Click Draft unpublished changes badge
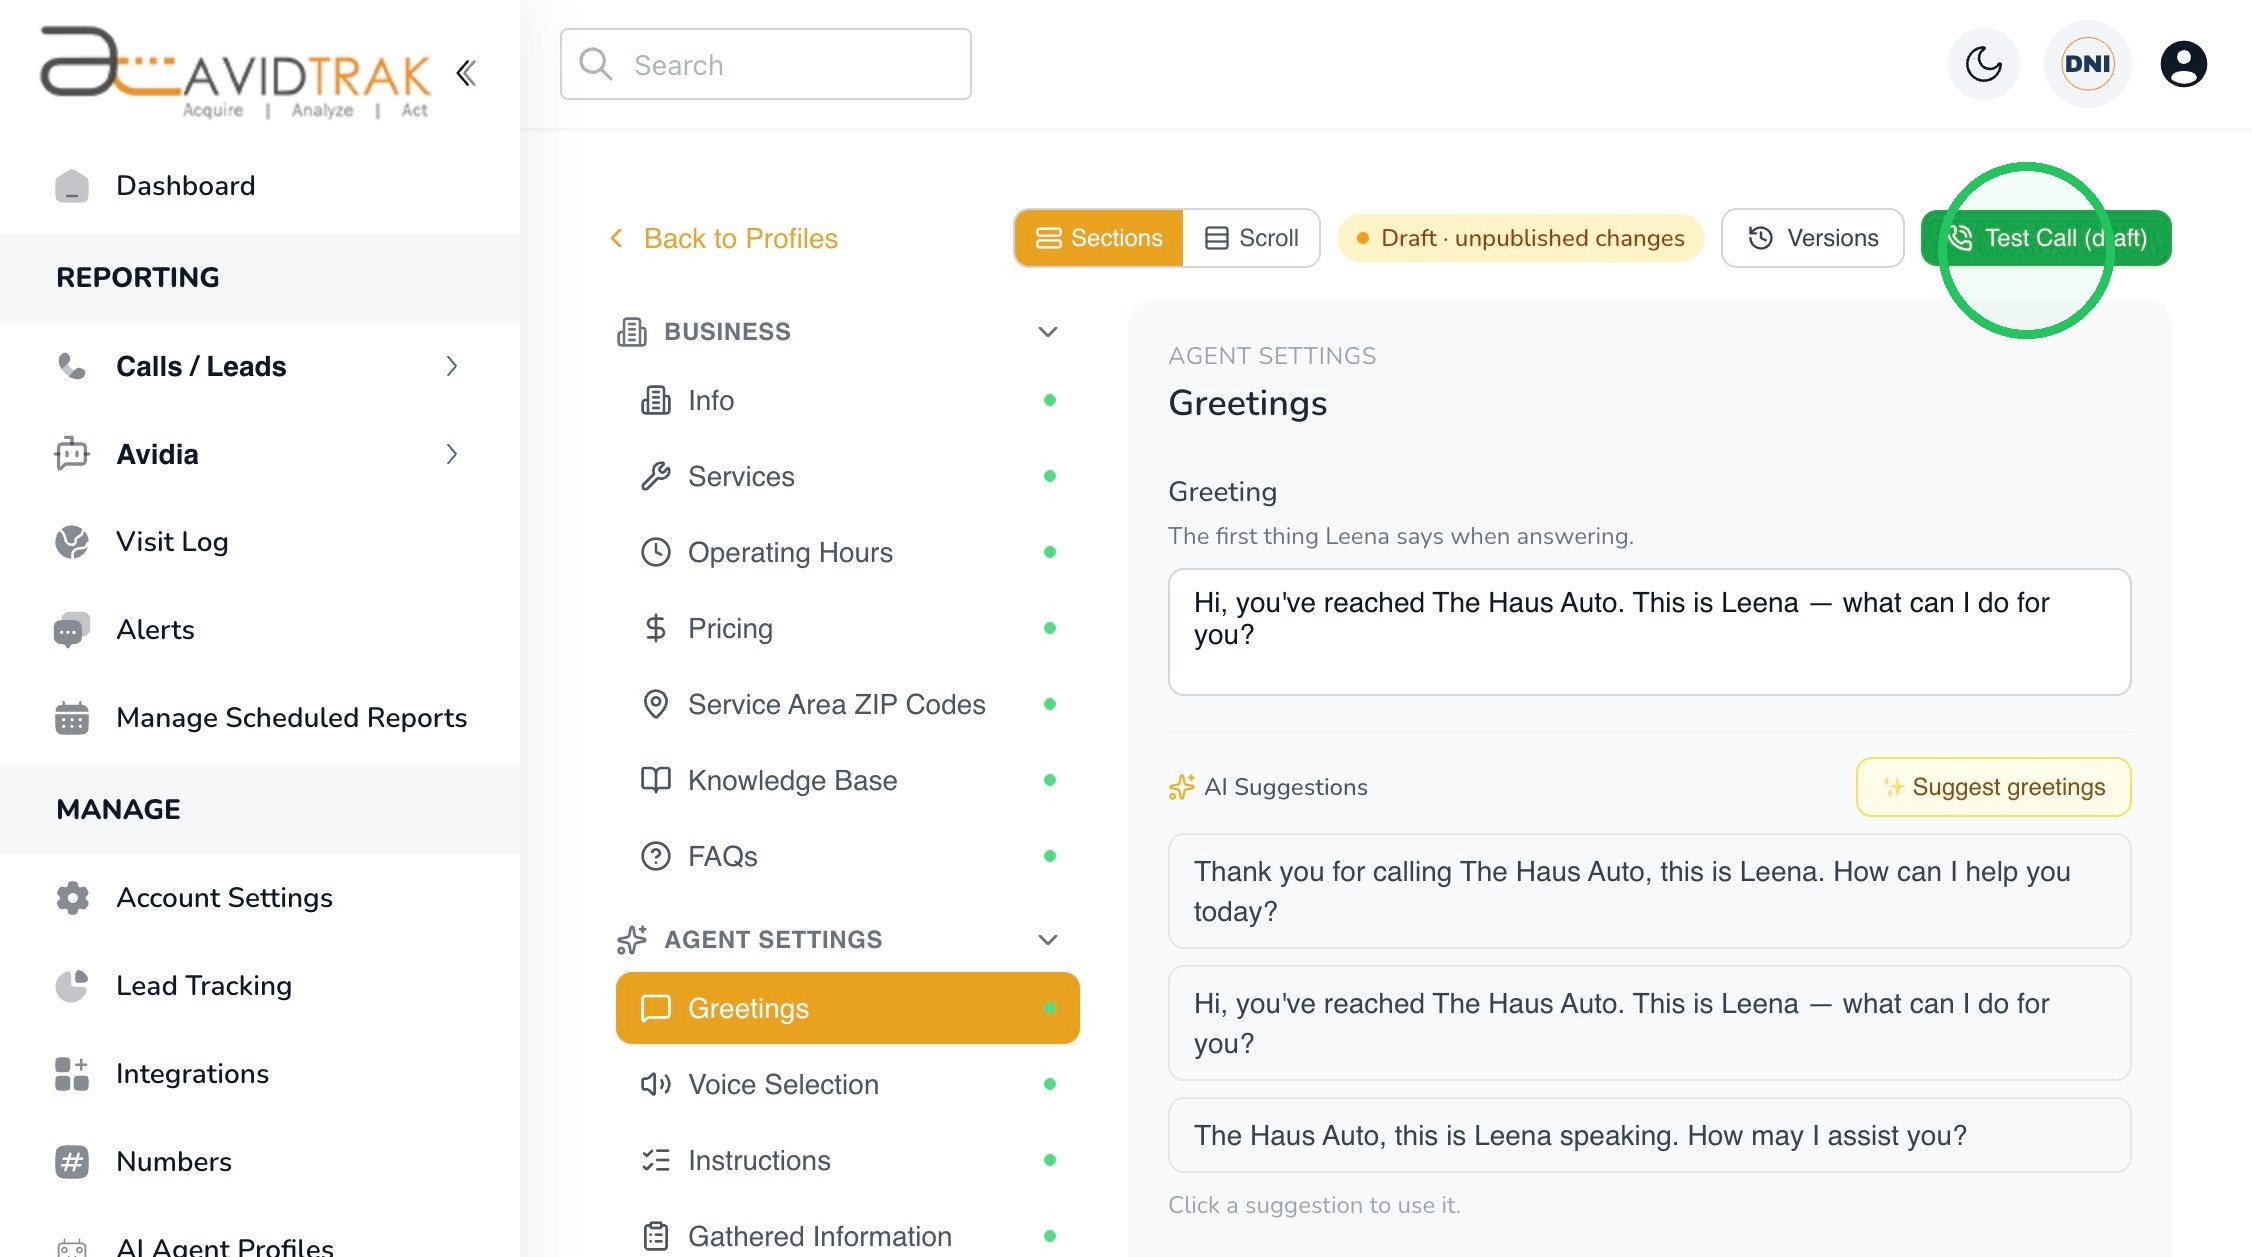The image size is (2252, 1257). [x=1520, y=238]
